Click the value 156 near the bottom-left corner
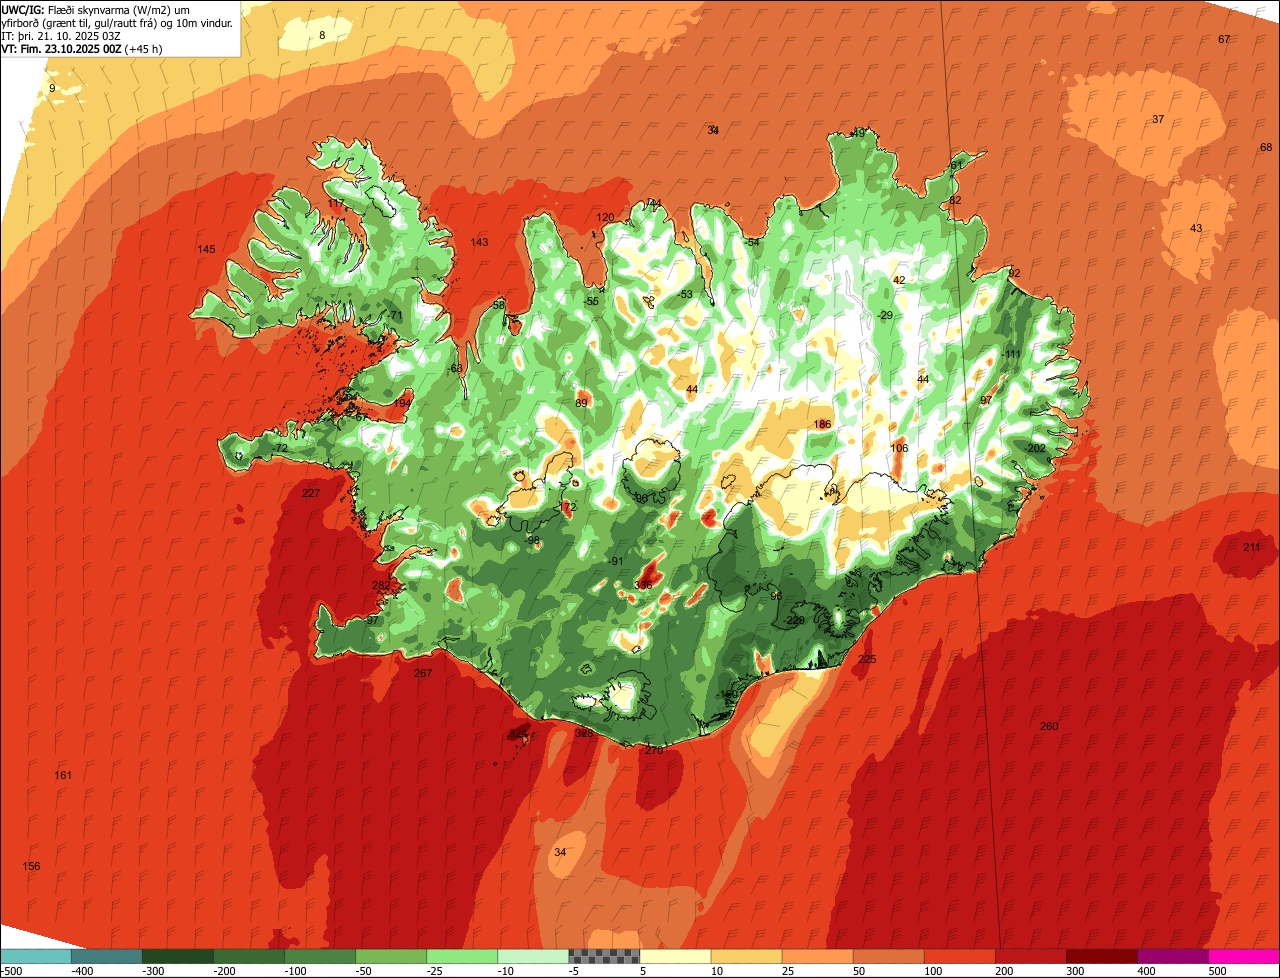This screenshot has height=978, width=1280. pos(32,866)
